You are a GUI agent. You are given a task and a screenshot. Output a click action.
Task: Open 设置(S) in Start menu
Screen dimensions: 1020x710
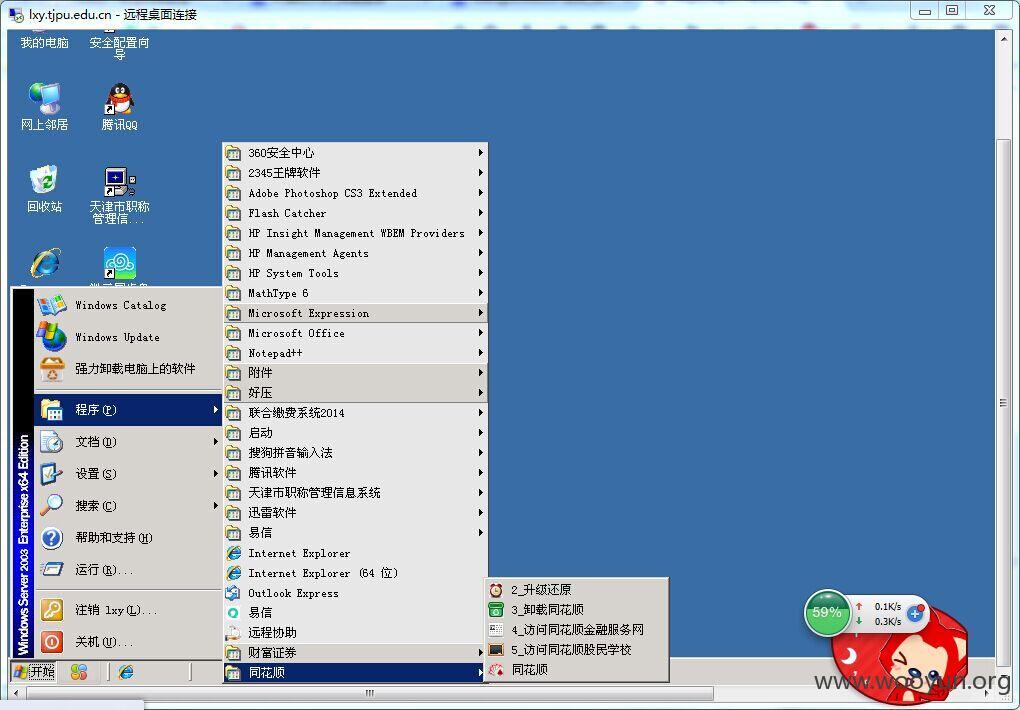[x=128, y=474]
